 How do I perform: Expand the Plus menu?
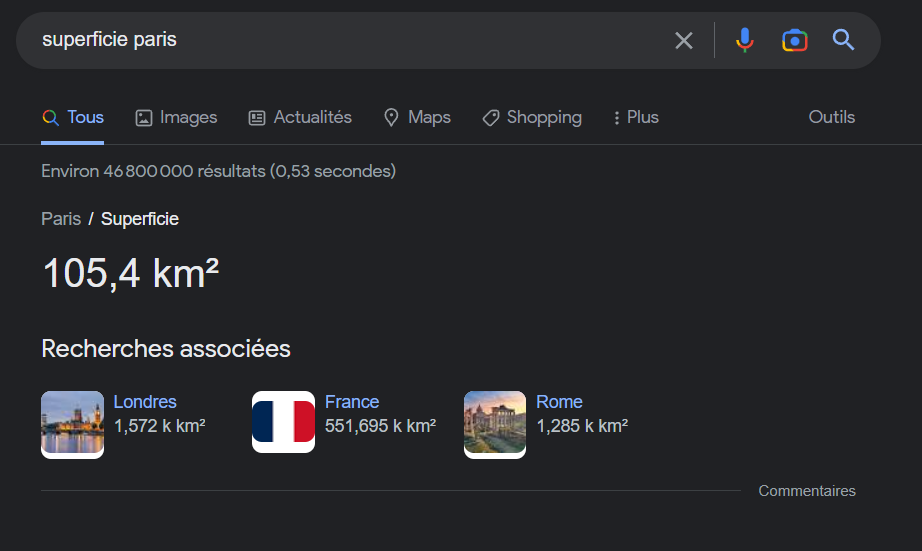(x=636, y=118)
